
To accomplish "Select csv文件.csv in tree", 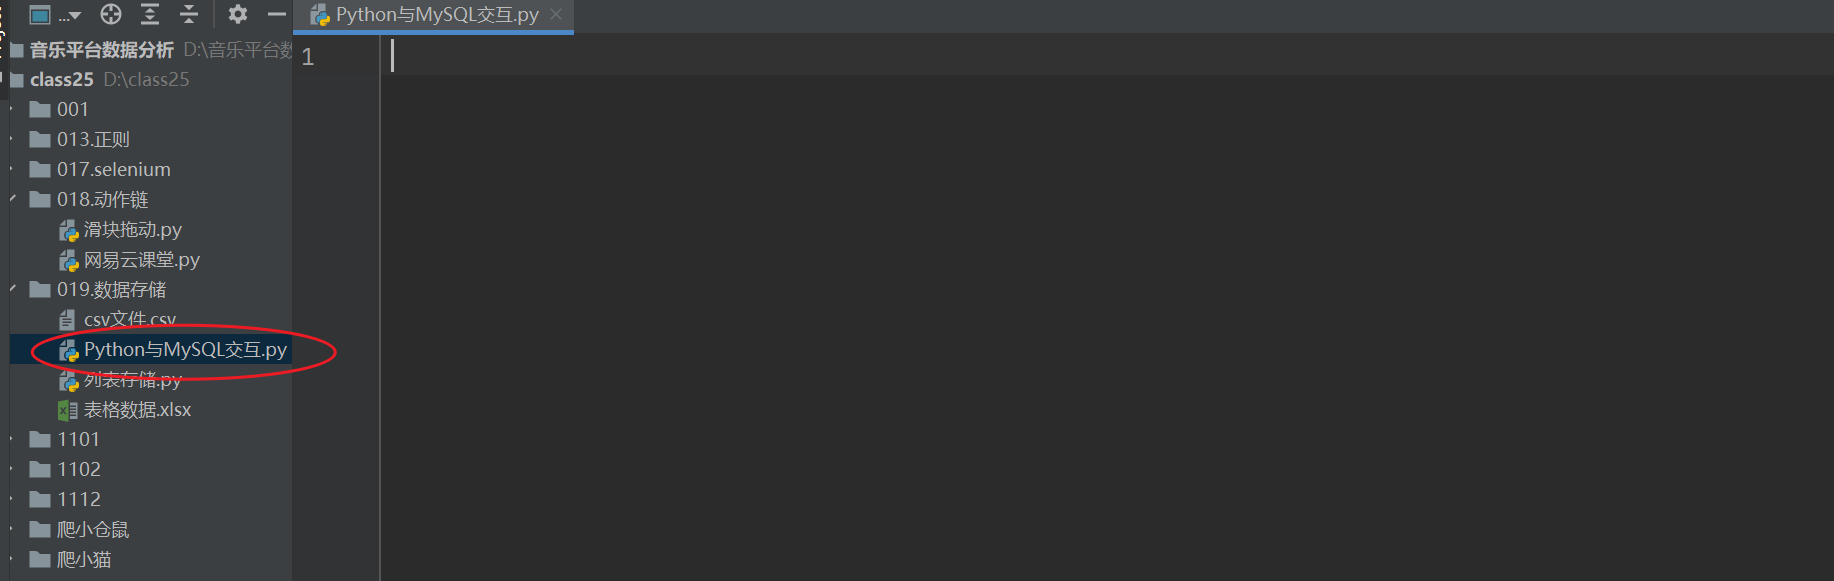I will point(130,320).
